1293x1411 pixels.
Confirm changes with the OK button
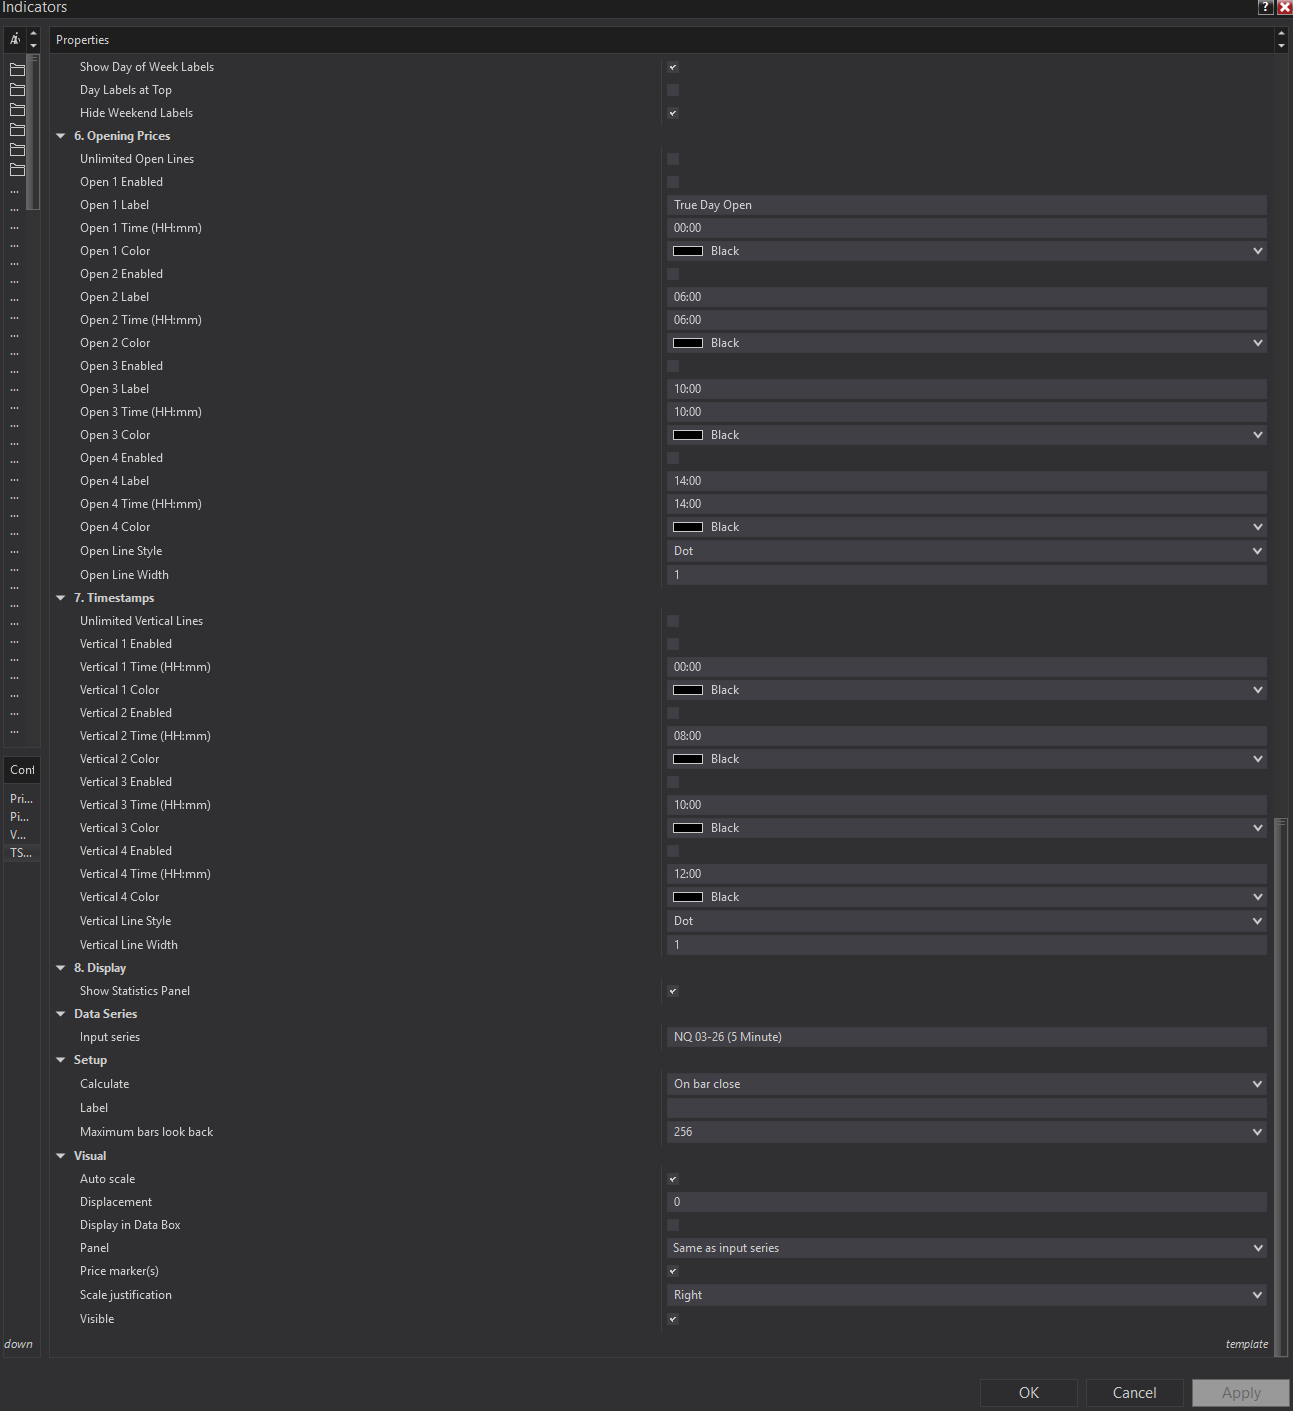pos(1029,1393)
